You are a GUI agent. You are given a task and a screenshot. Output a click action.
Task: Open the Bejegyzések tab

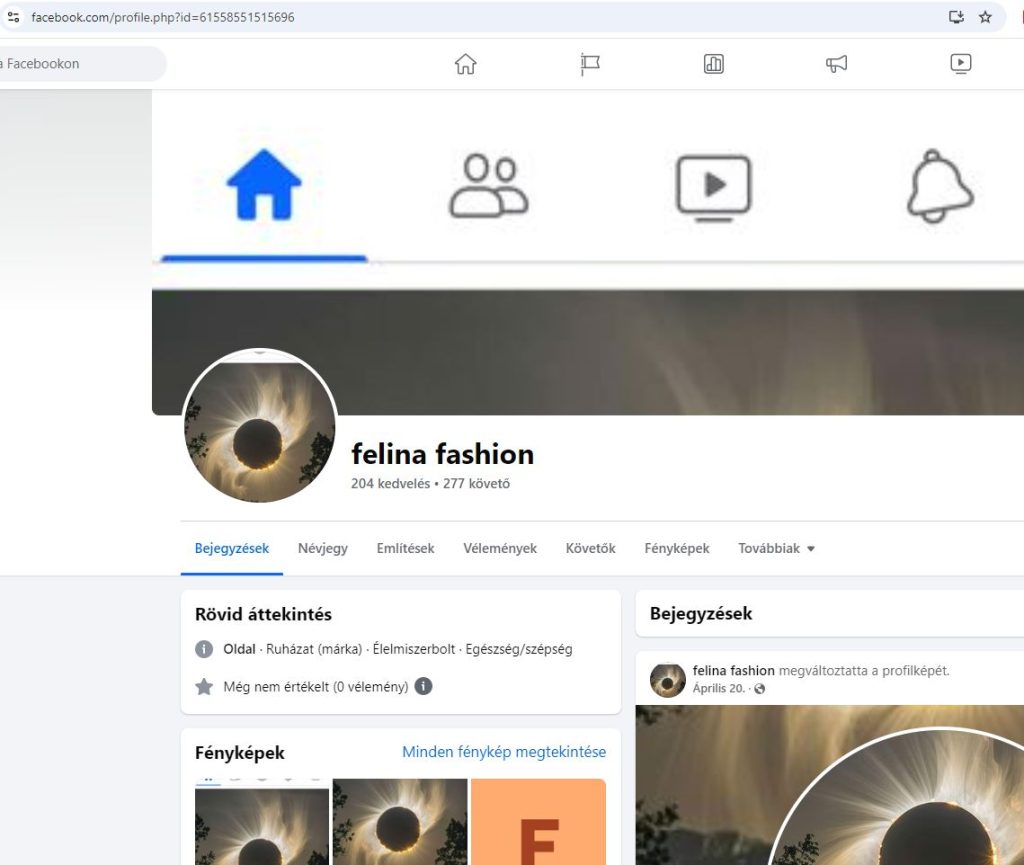click(232, 548)
